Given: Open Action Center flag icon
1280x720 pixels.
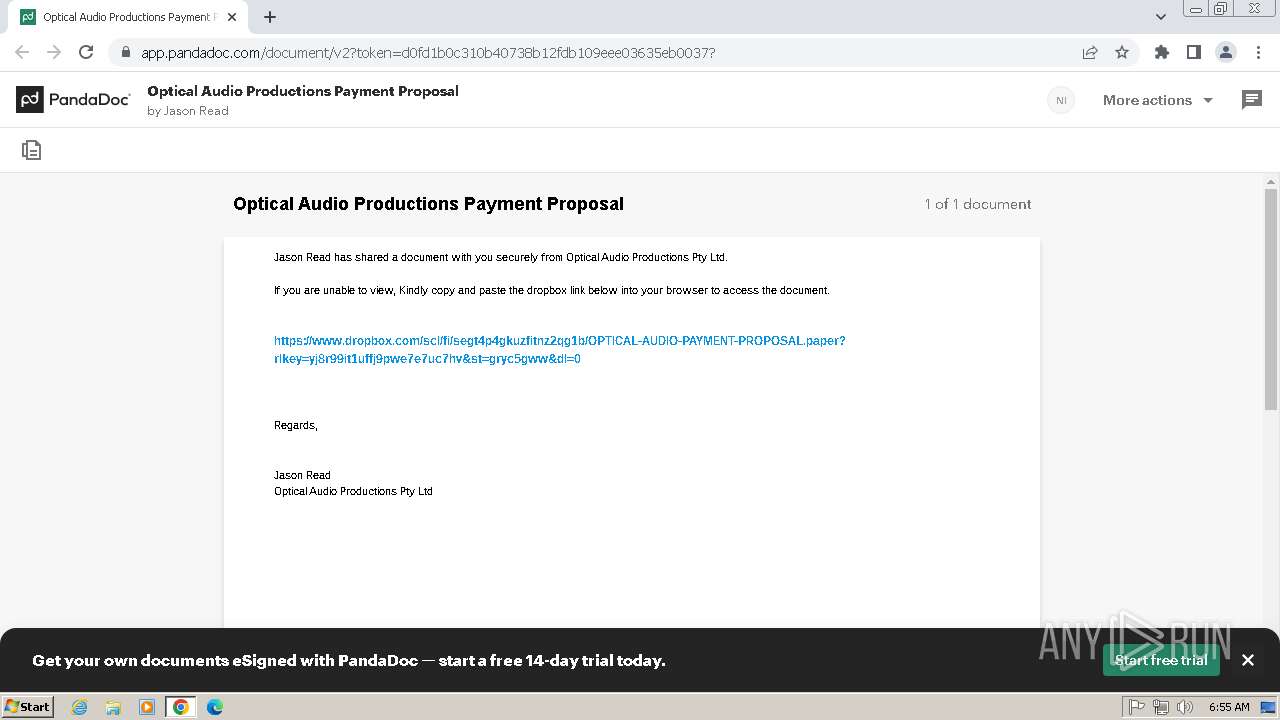Looking at the screenshot, I should click(x=1137, y=707).
